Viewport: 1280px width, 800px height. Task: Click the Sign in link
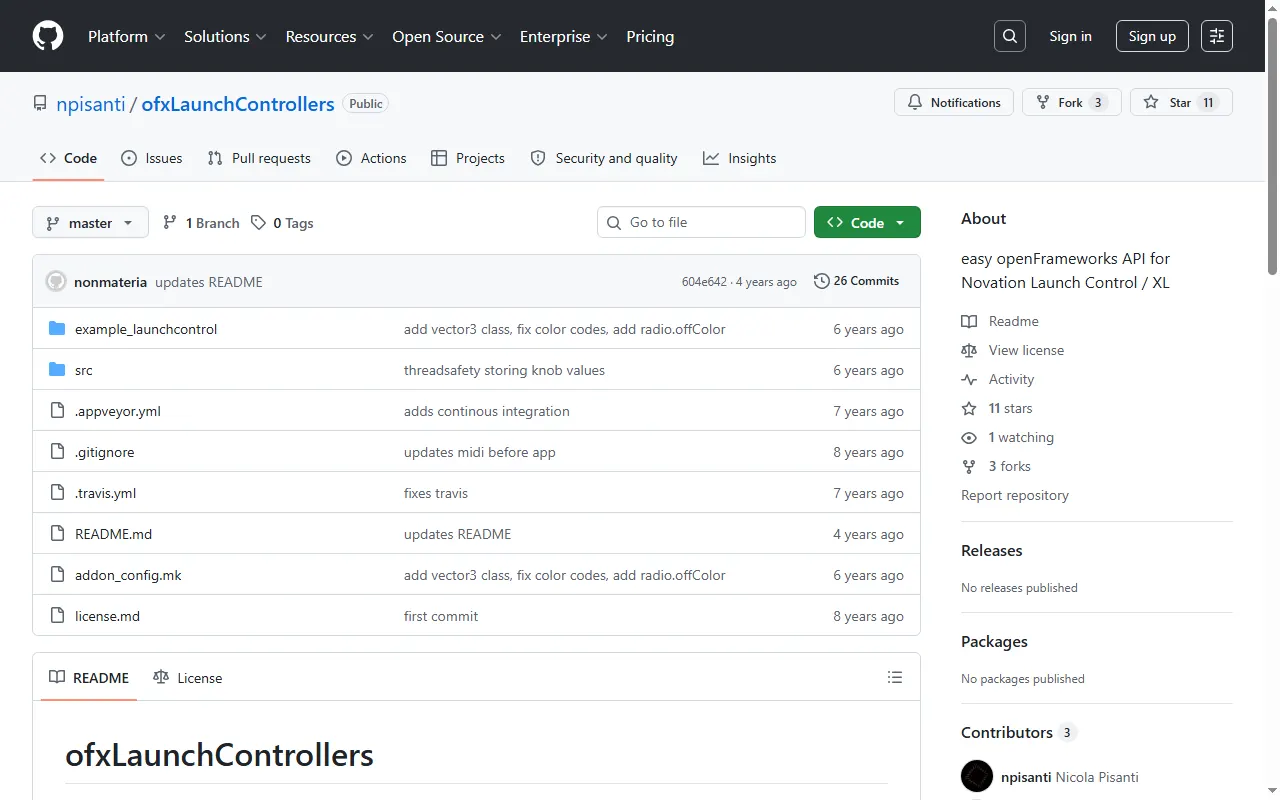point(1071,36)
